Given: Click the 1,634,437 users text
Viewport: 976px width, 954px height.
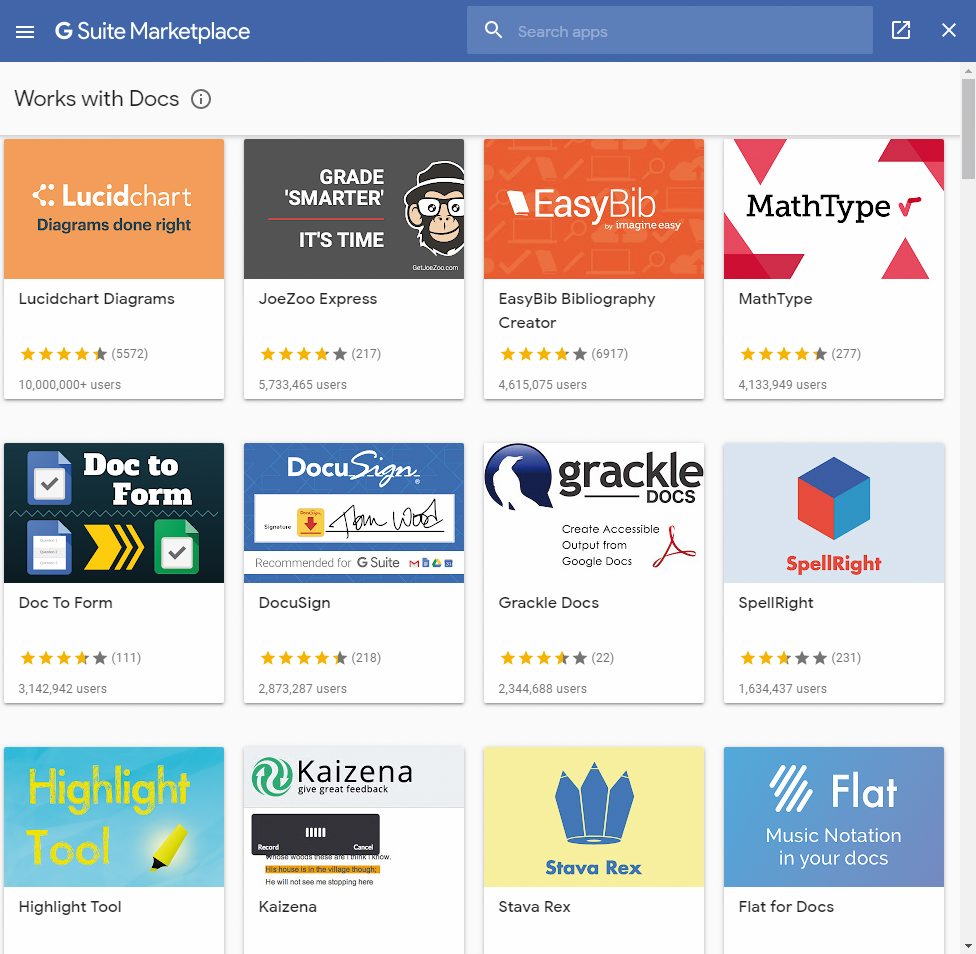Looking at the screenshot, I should tap(782, 688).
